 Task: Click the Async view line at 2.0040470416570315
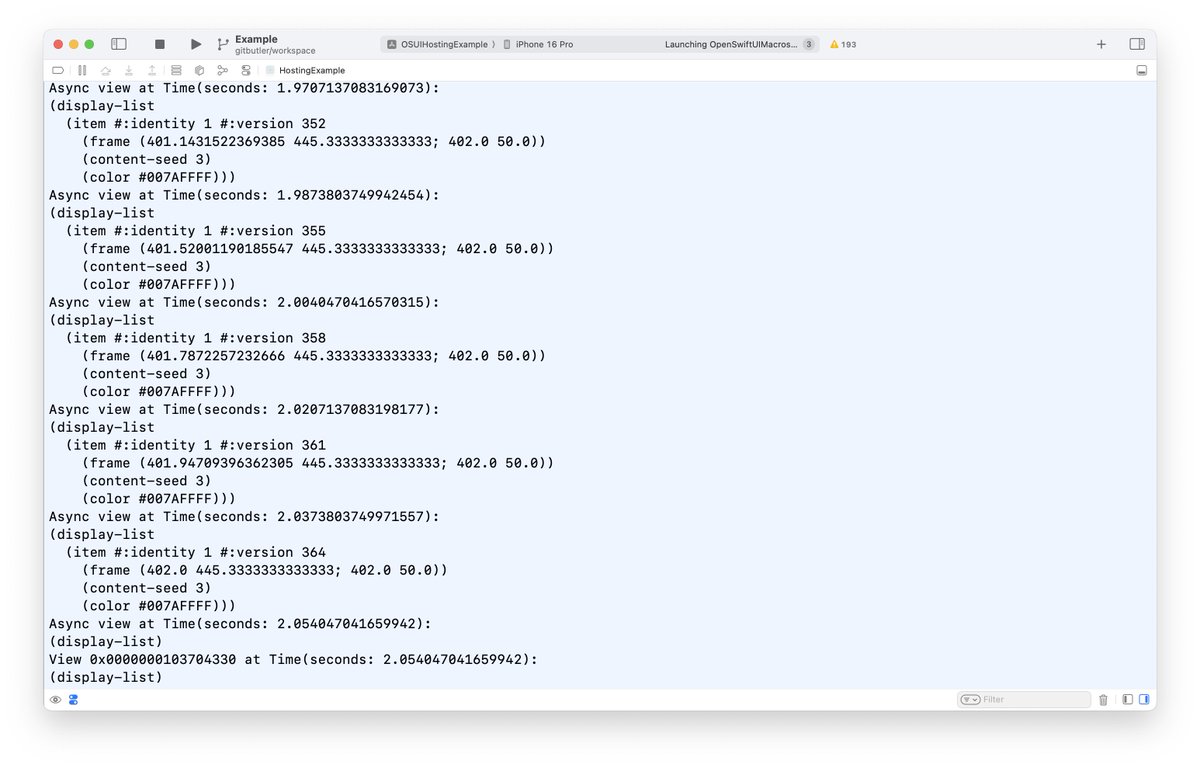coord(244,302)
